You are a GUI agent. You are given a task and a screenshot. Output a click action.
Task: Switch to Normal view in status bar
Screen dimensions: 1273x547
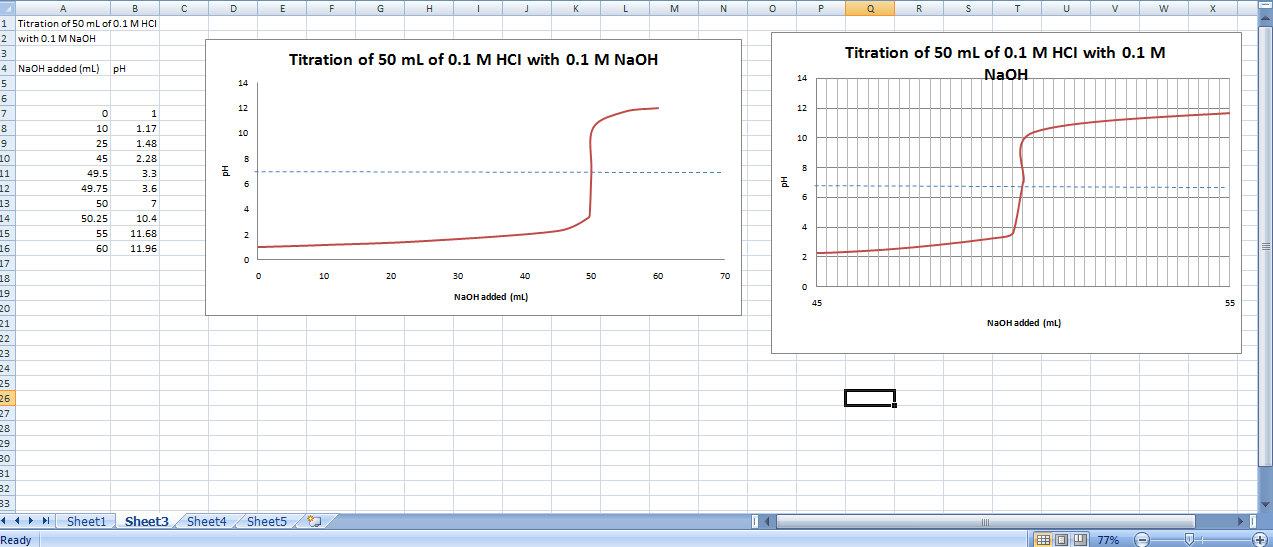(1043, 540)
